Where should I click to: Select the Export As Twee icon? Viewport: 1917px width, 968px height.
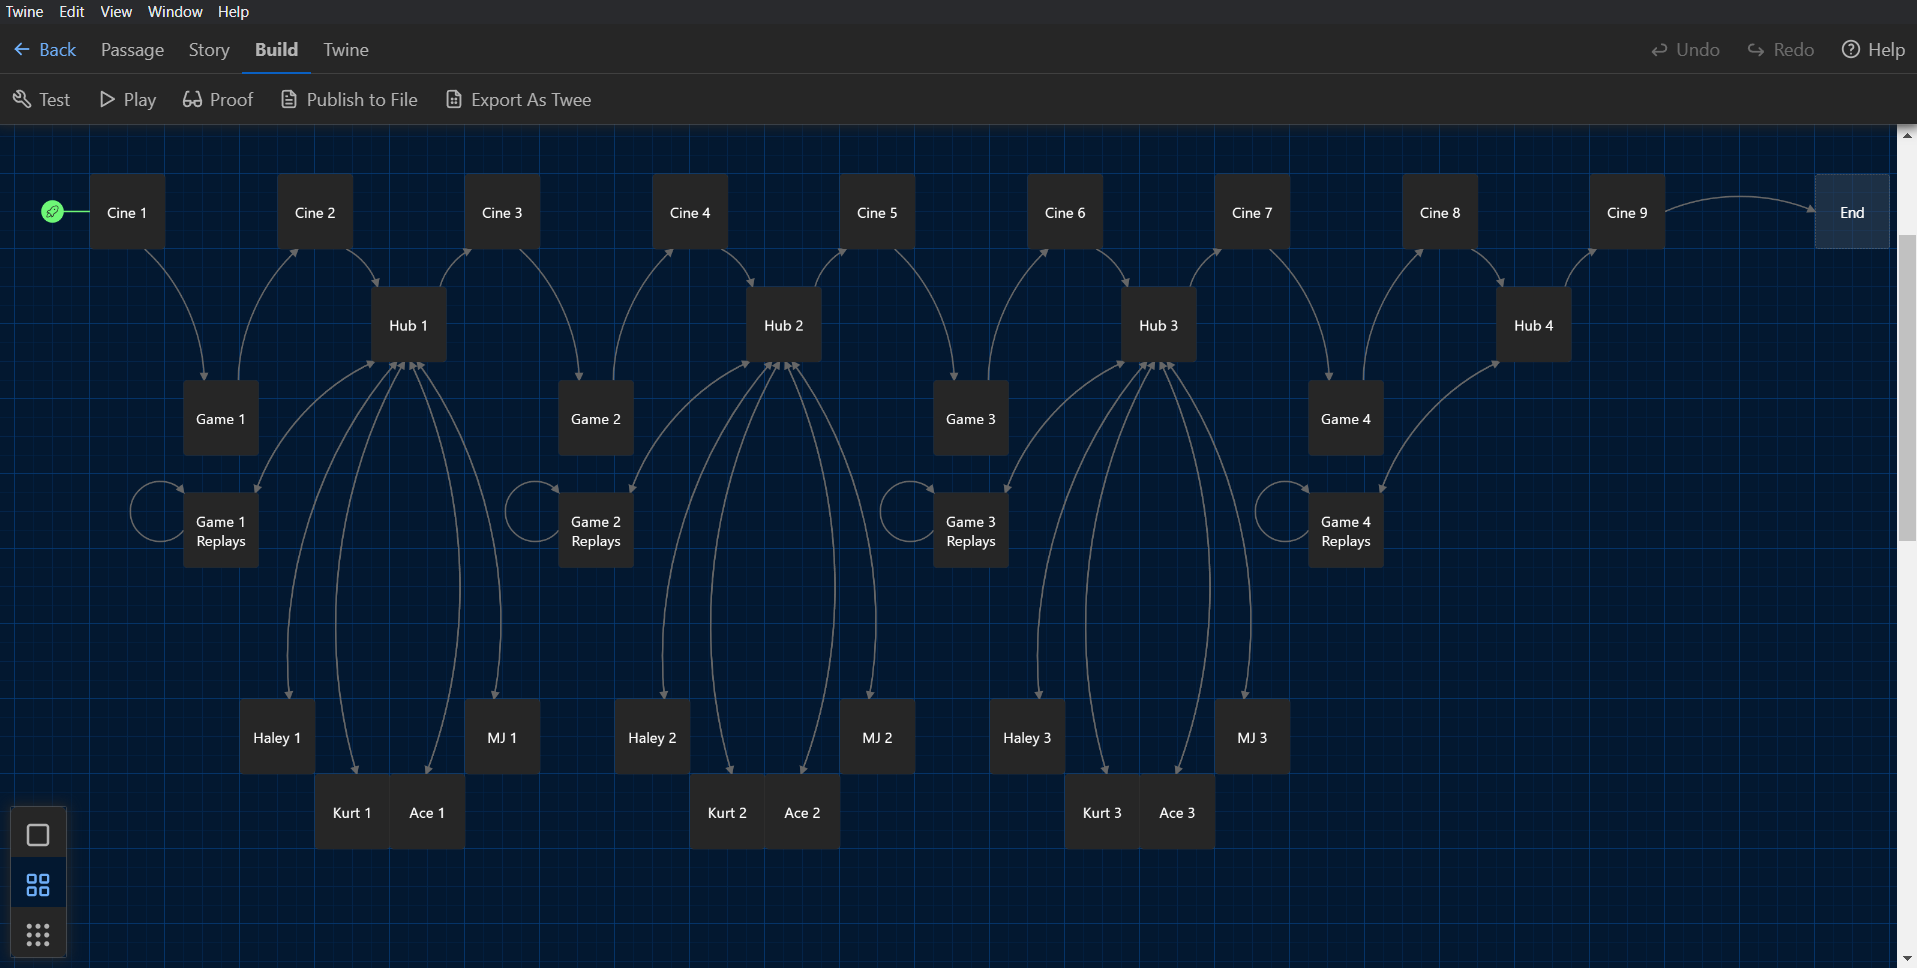454,99
